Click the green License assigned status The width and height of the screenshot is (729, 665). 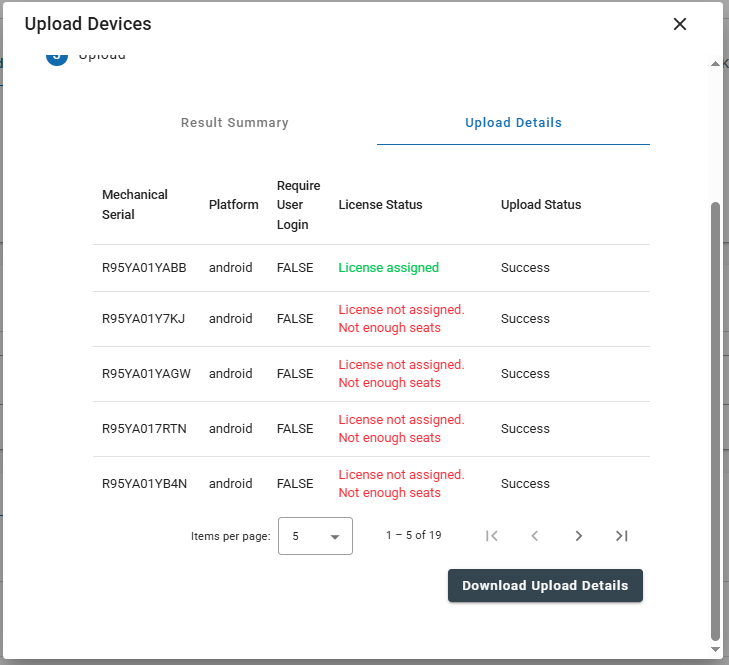click(x=389, y=268)
